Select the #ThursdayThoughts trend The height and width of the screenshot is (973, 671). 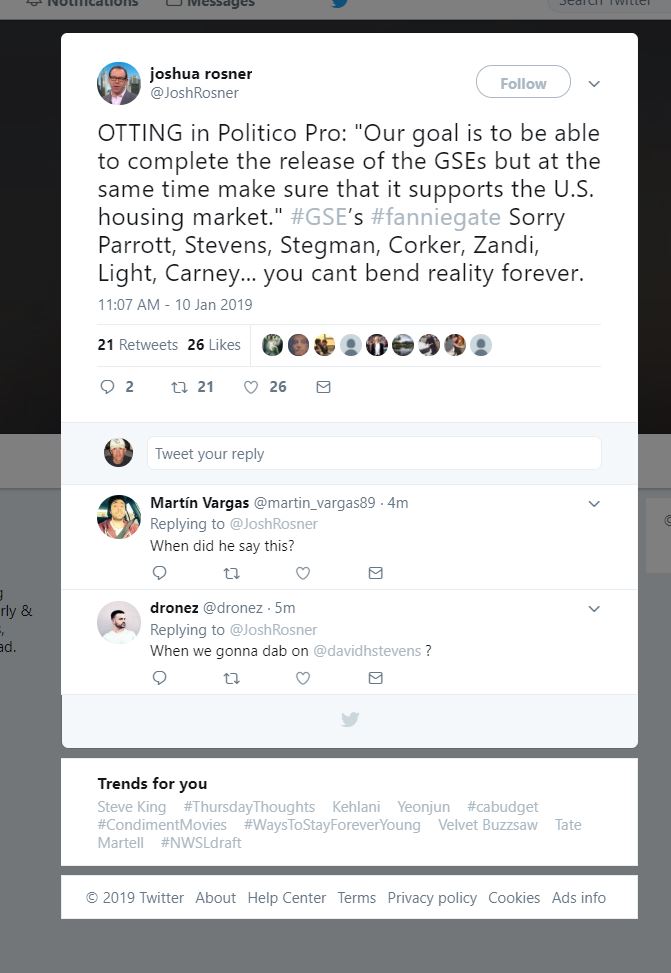249,807
